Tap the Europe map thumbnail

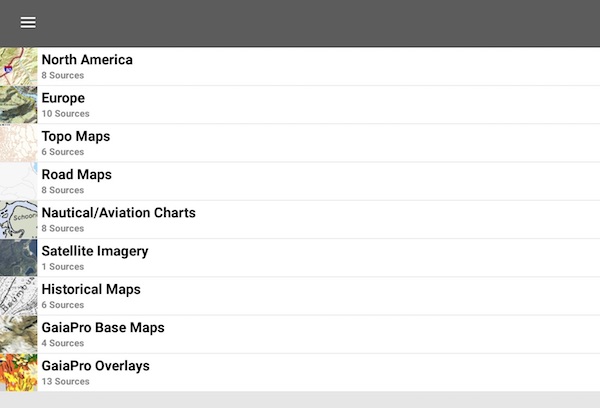[x=18, y=104]
